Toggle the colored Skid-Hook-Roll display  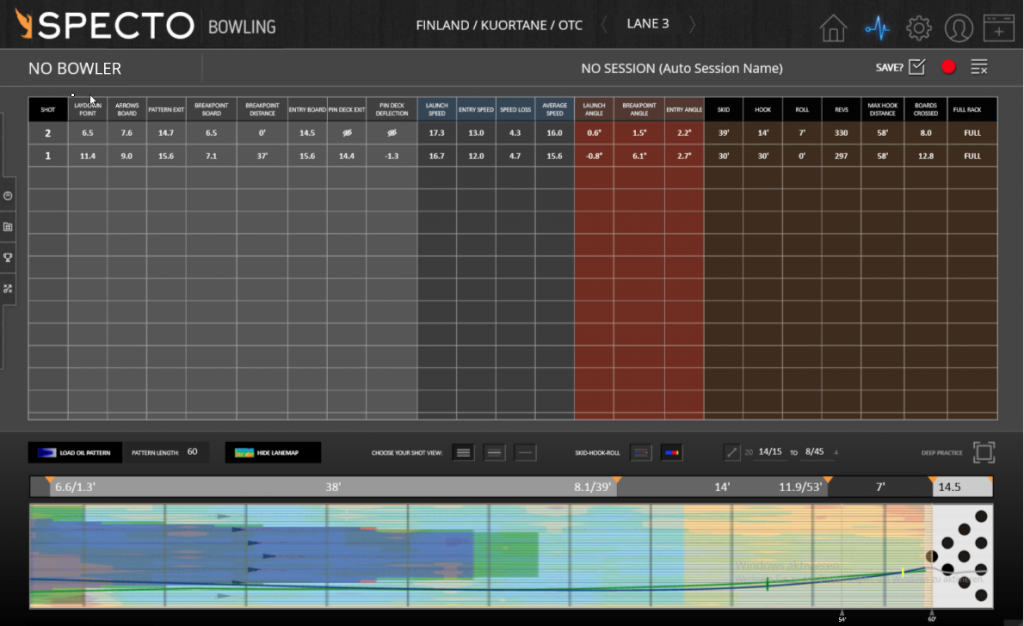pyautogui.click(x=671, y=453)
